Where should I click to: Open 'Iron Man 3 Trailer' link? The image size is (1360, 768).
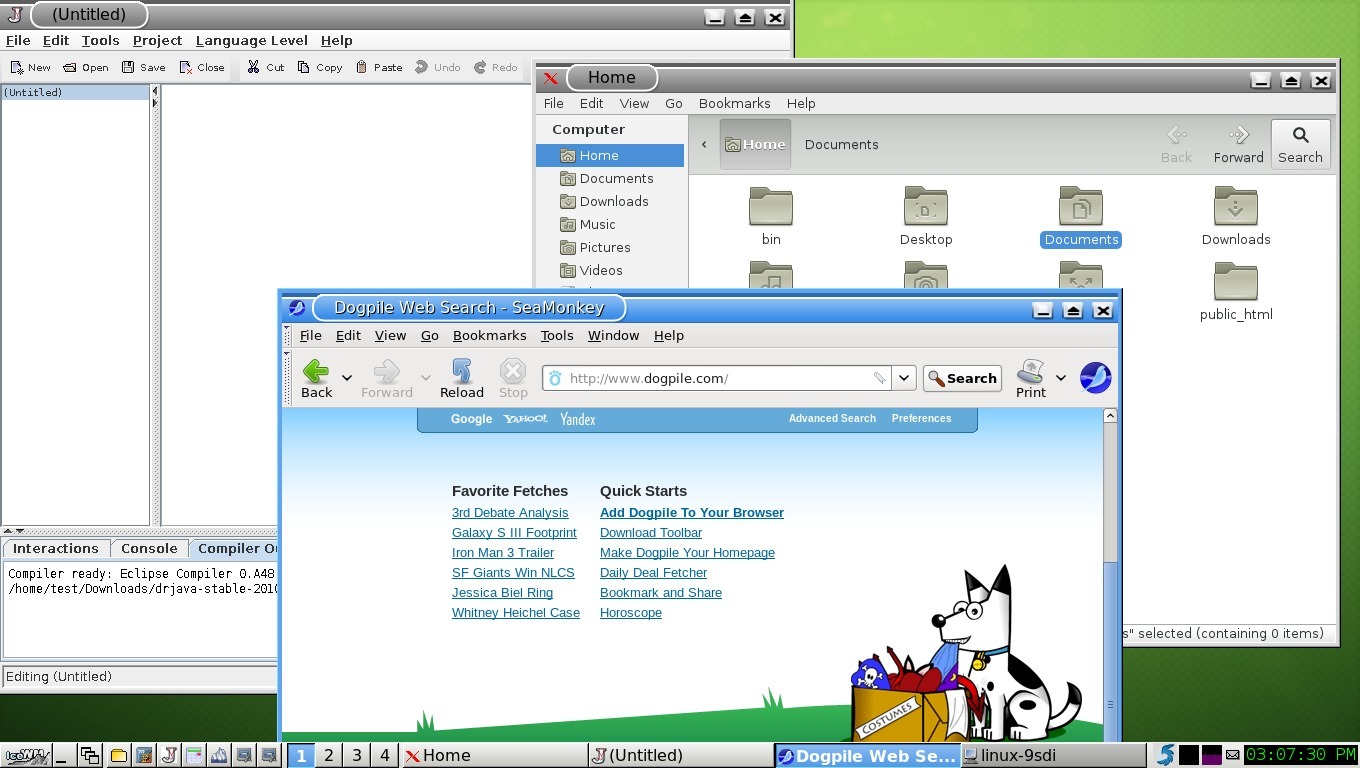[503, 552]
